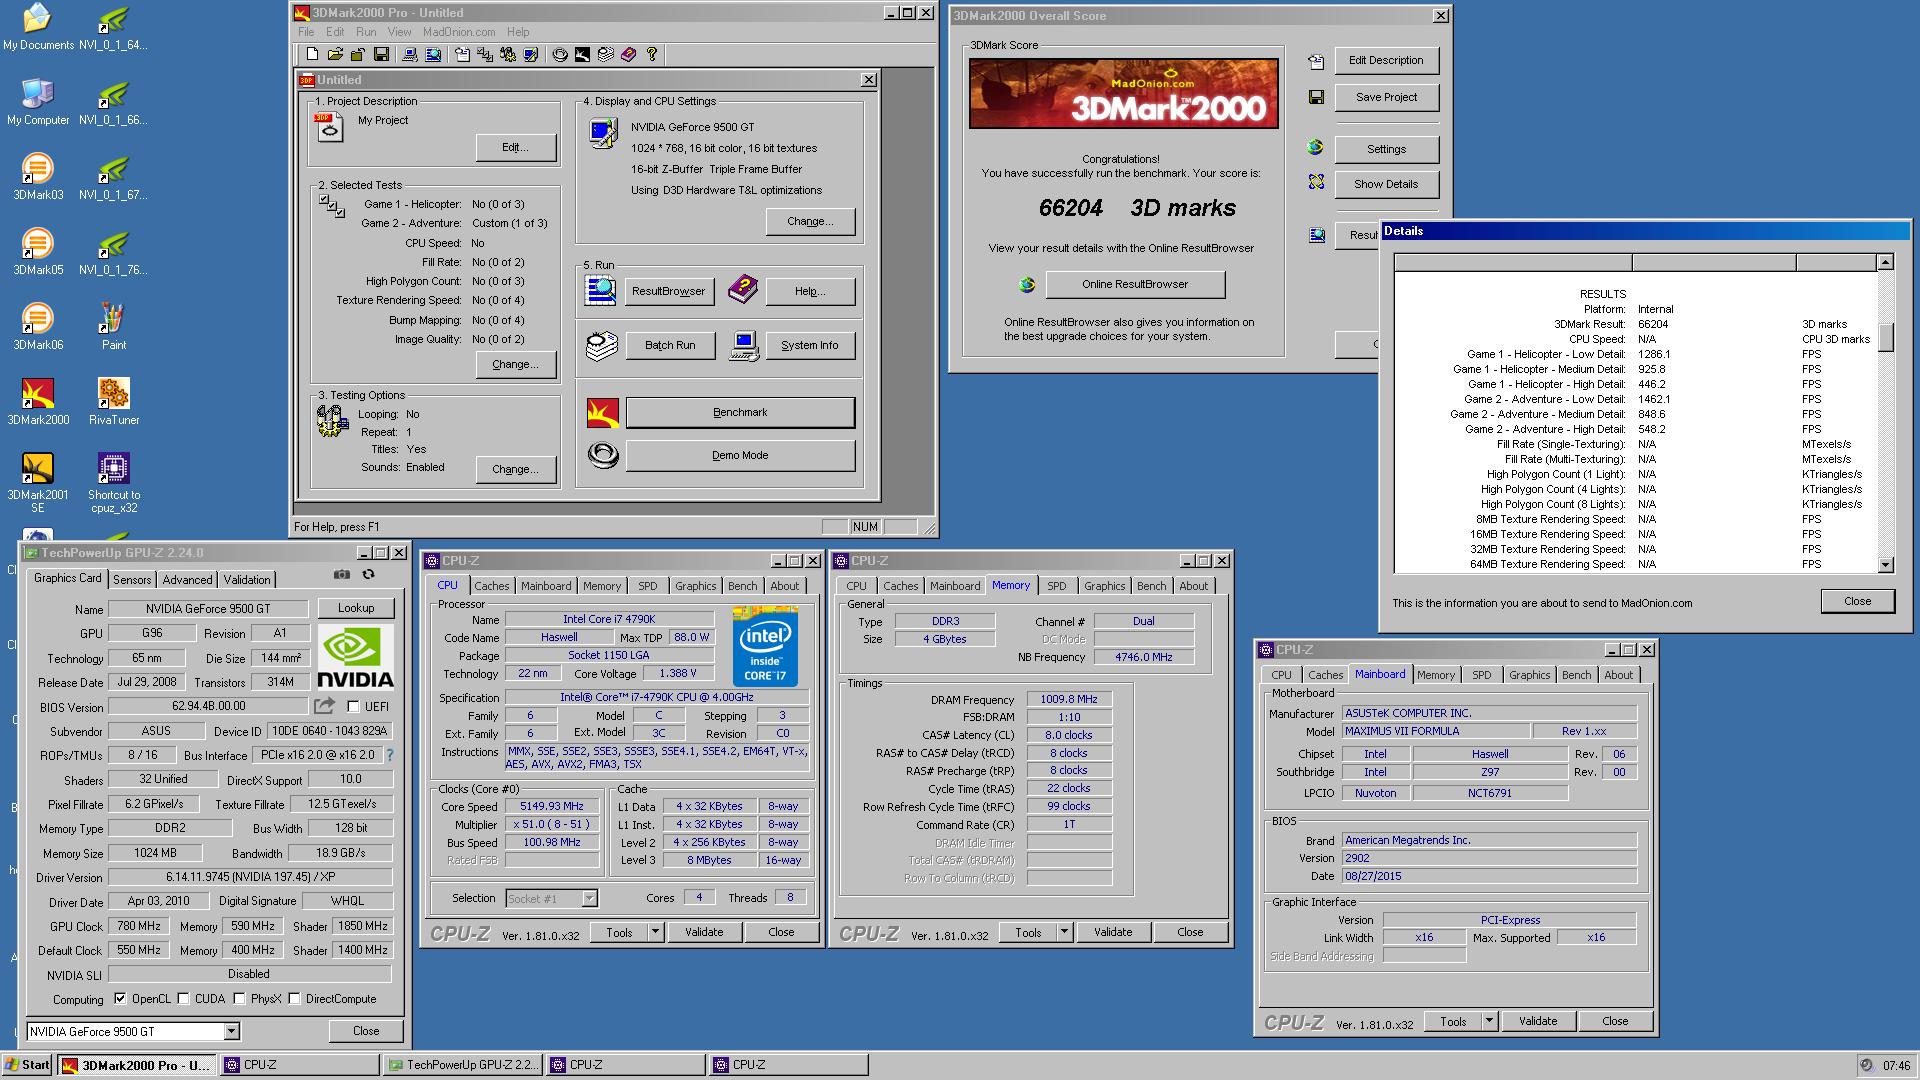Click the demo mode ring icon in toolbar

560,54
